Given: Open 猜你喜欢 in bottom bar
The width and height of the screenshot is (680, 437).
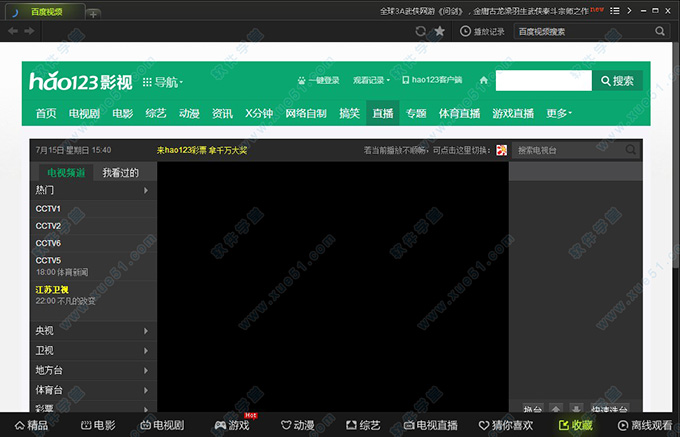Looking at the screenshot, I should [x=506, y=425].
